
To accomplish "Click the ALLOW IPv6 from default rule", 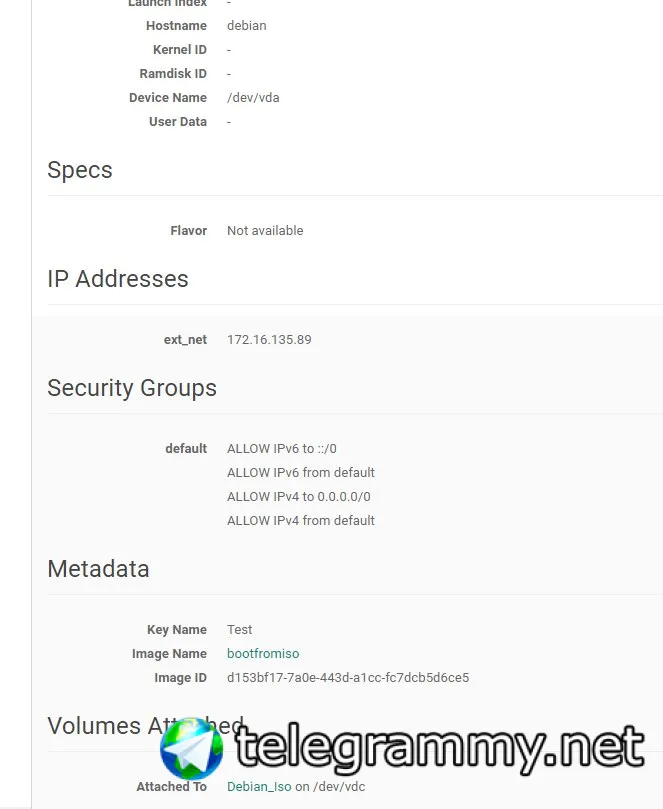I will [301, 473].
